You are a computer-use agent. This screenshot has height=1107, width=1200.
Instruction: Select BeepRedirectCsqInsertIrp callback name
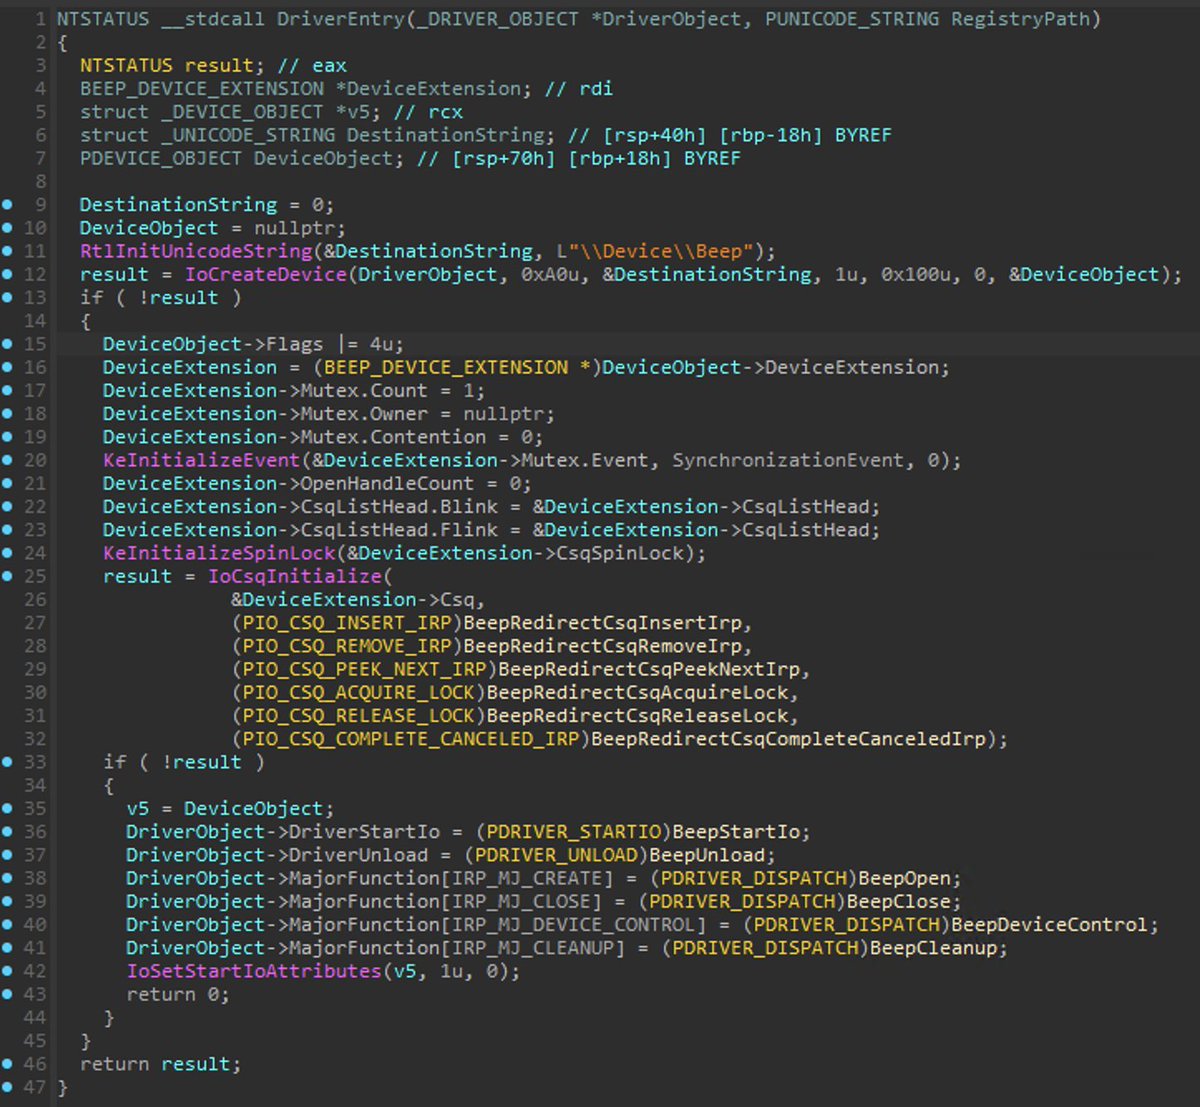pos(602,623)
